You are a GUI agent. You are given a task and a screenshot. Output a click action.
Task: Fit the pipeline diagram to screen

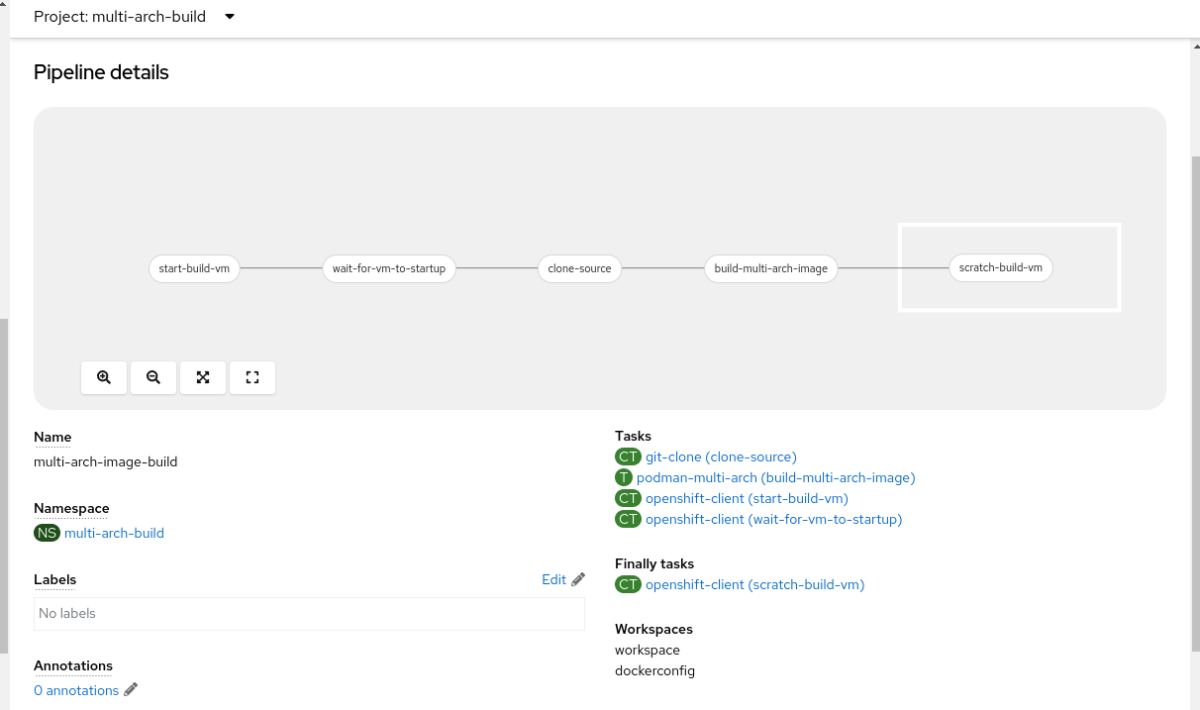[x=203, y=377]
